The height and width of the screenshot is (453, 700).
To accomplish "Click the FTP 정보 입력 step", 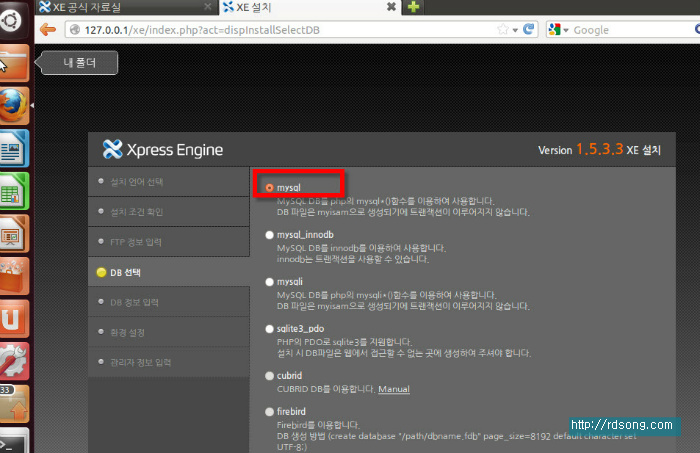I will coord(169,242).
